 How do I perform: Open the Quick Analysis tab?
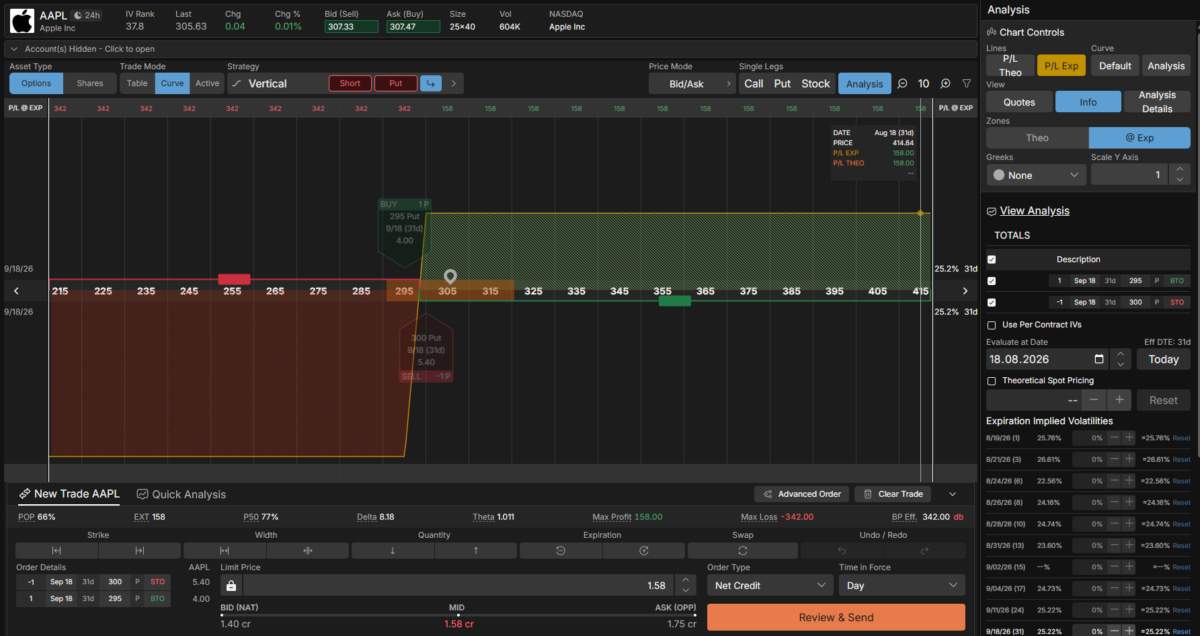pyautogui.click(x=181, y=494)
